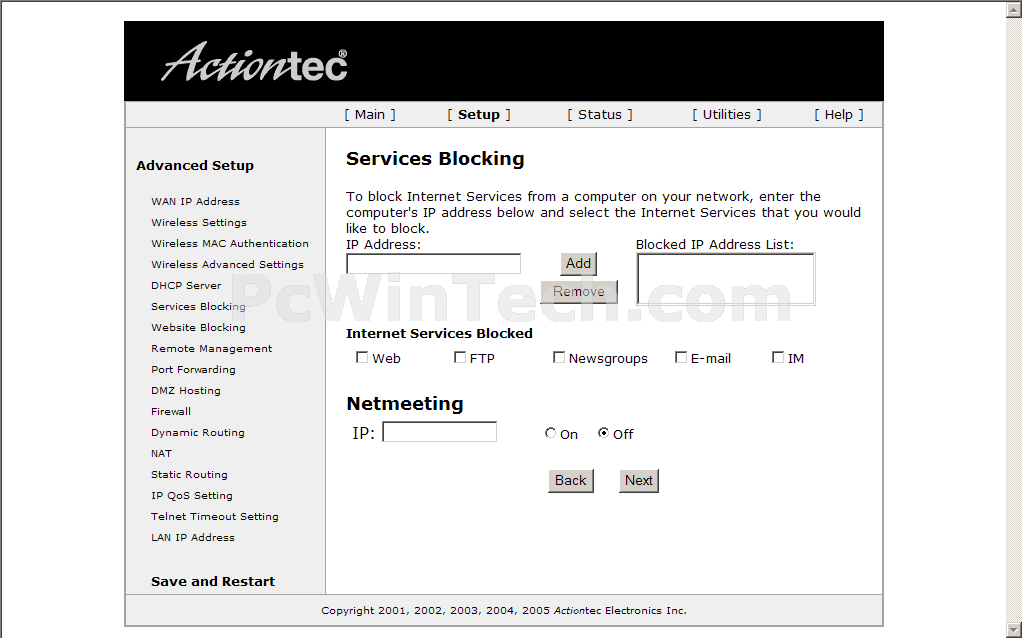Open Telnet Timeout Setting
The image size is (1022, 638).
[x=215, y=516]
